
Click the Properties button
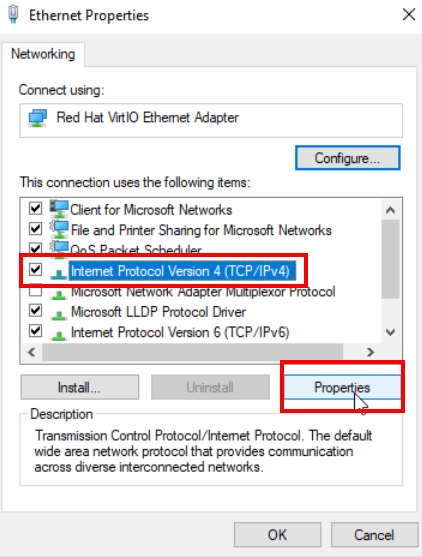(342, 387)
